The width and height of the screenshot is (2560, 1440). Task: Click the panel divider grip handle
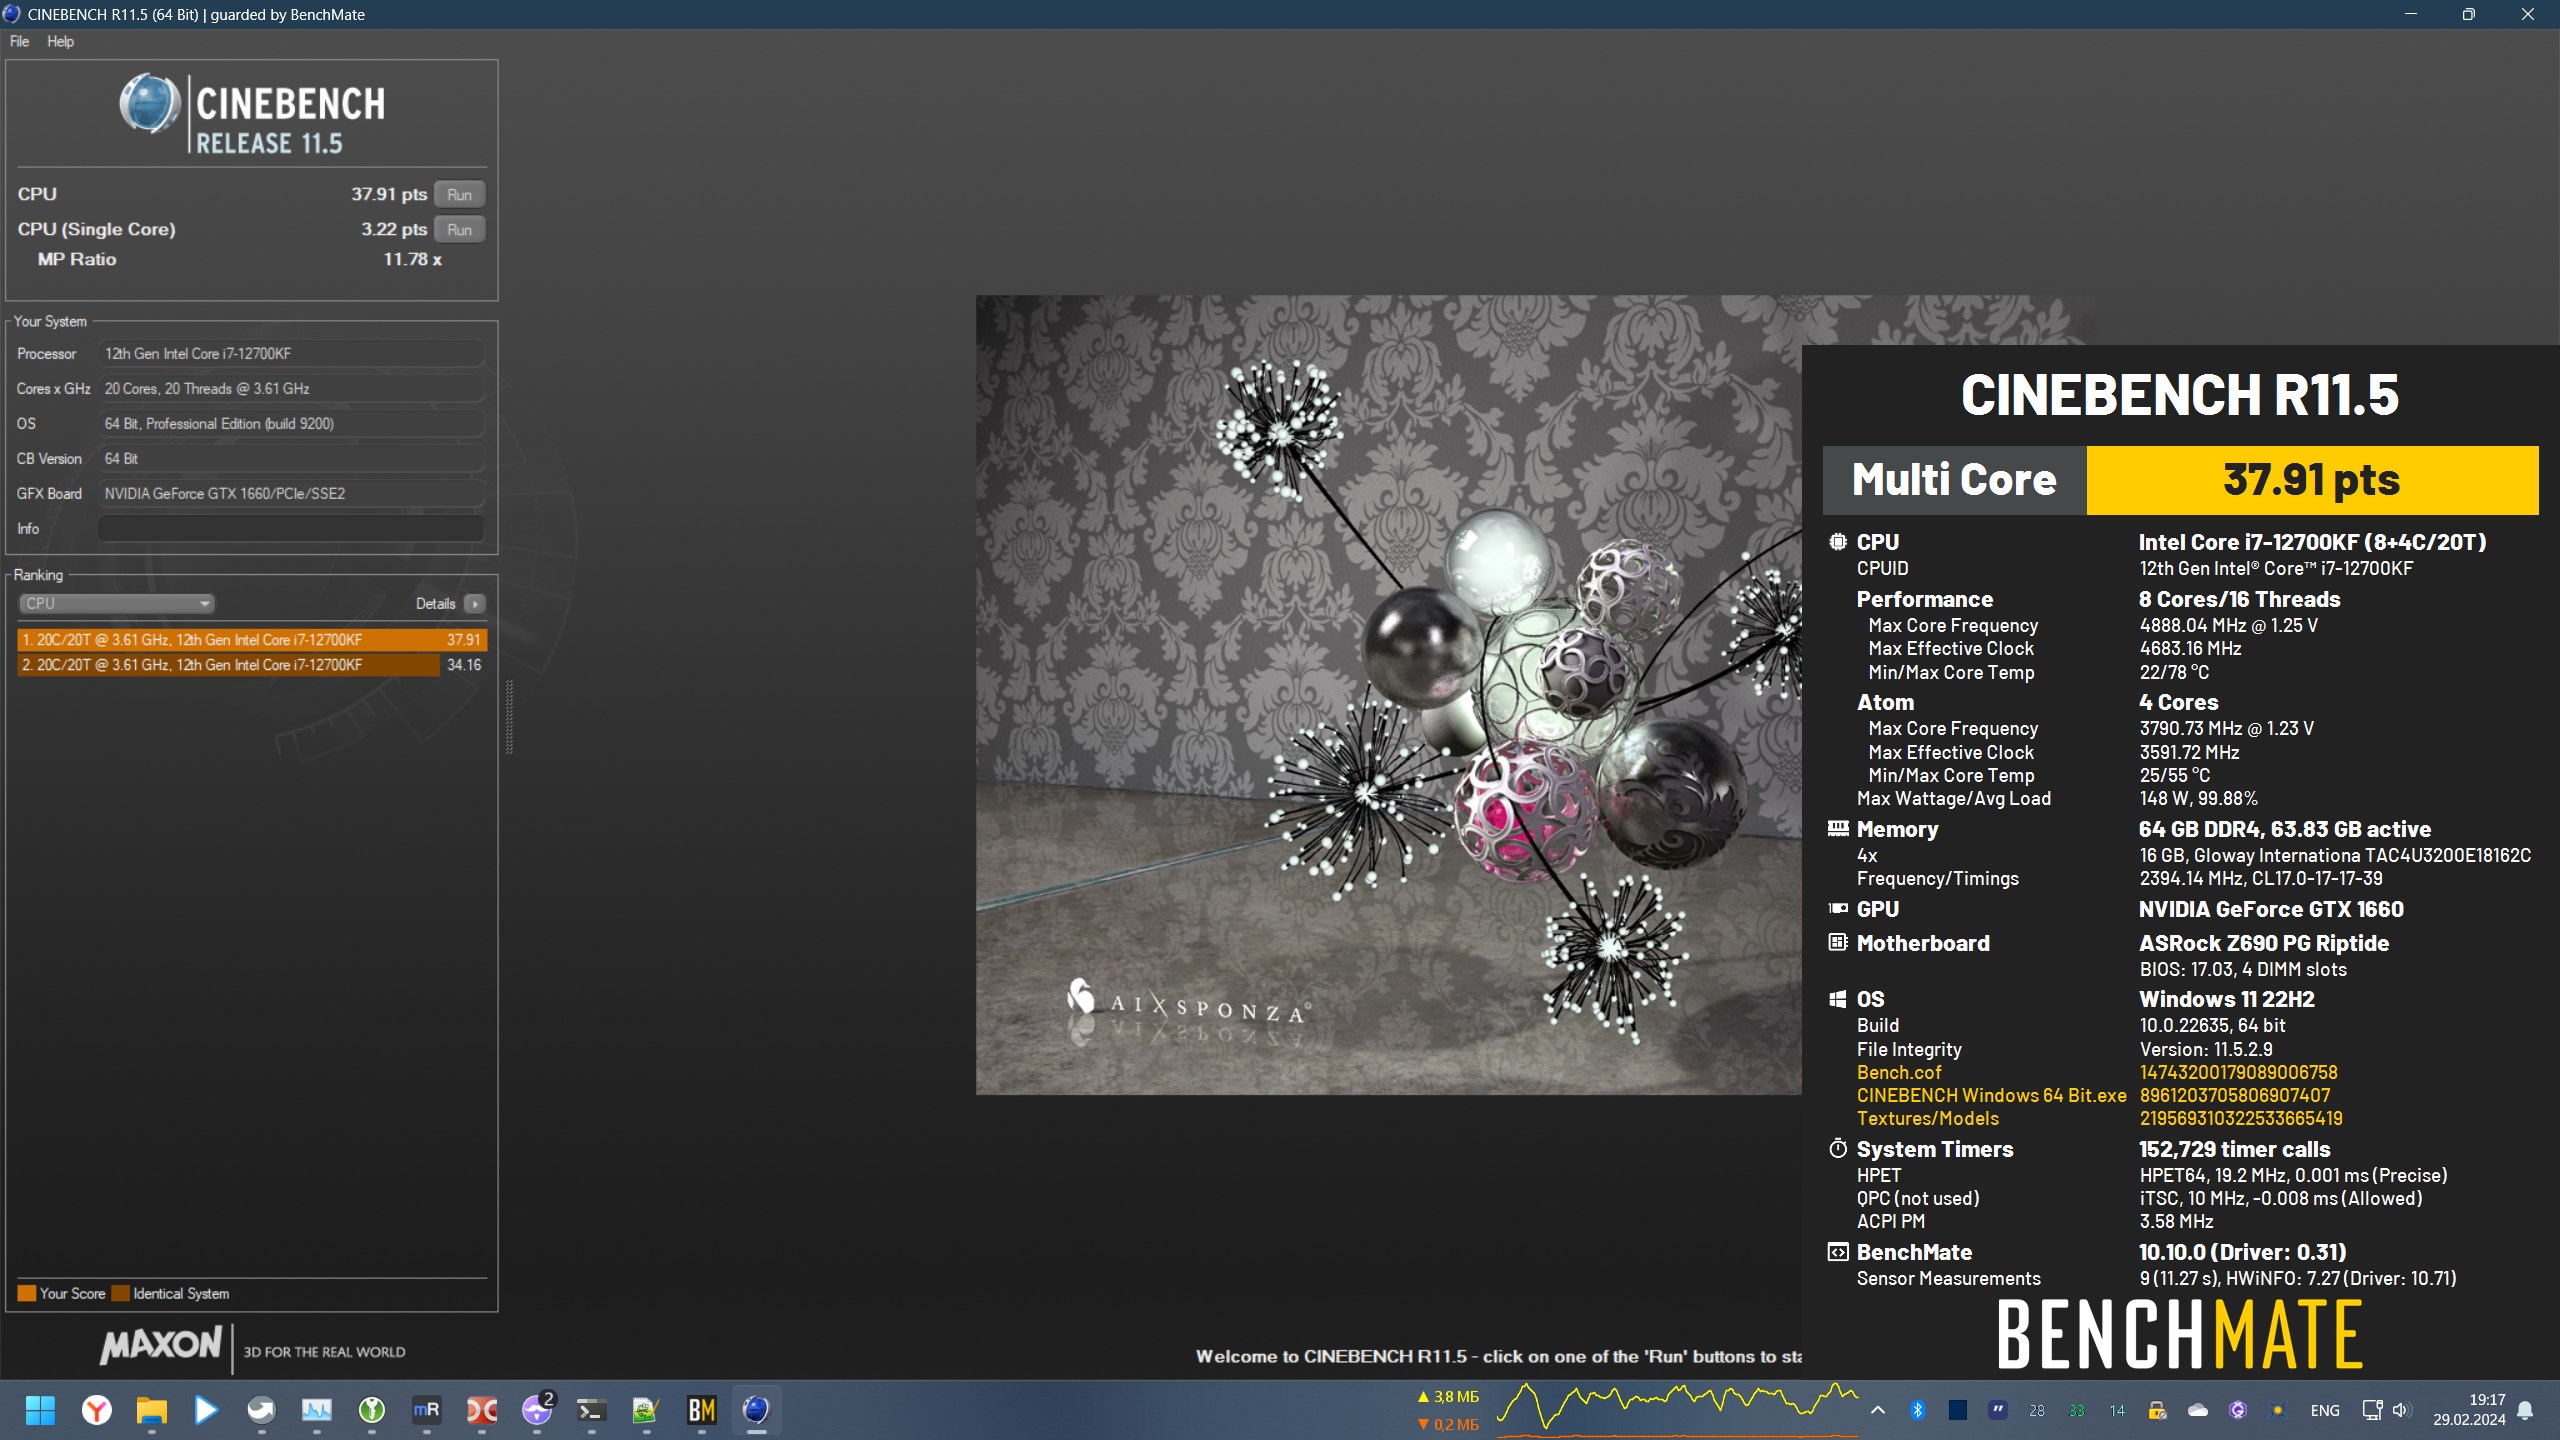point(509,716)
